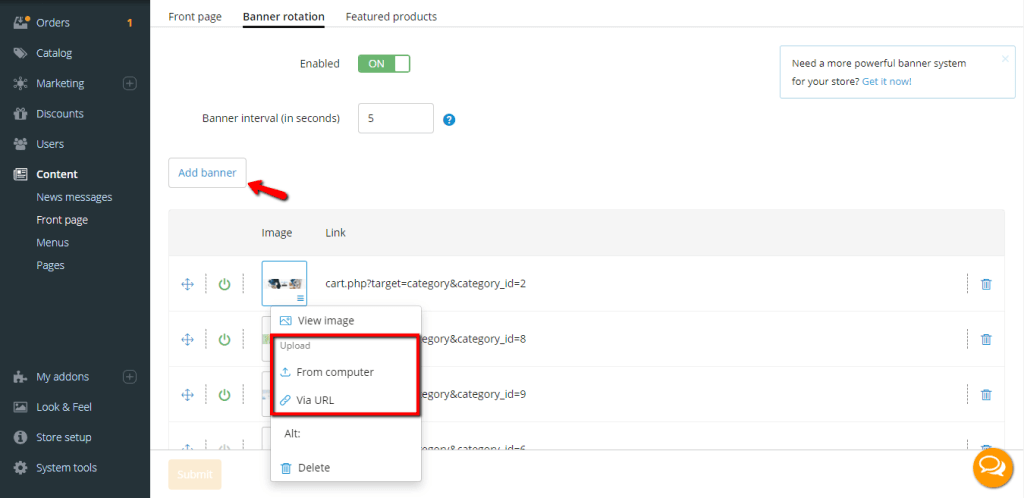Click the Link column header
The height and width of the screenshot is (498, 1024).
[336, 232]
